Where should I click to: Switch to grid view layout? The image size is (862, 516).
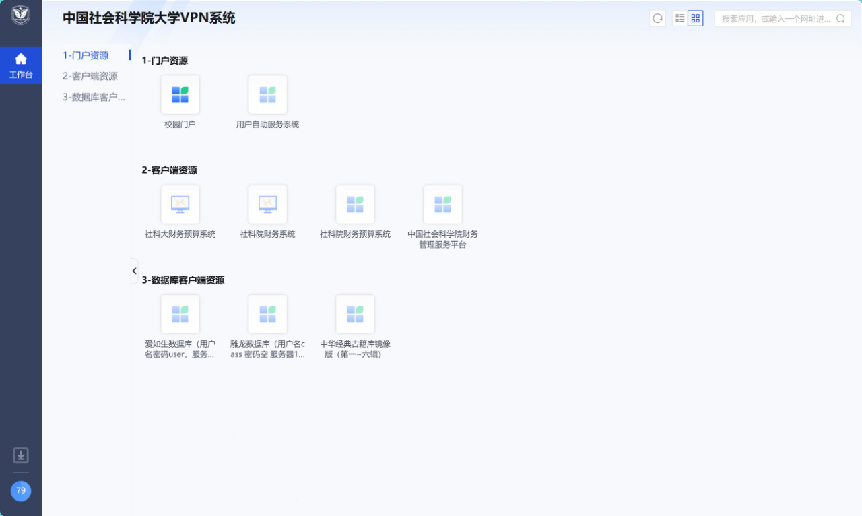[695, 18]
